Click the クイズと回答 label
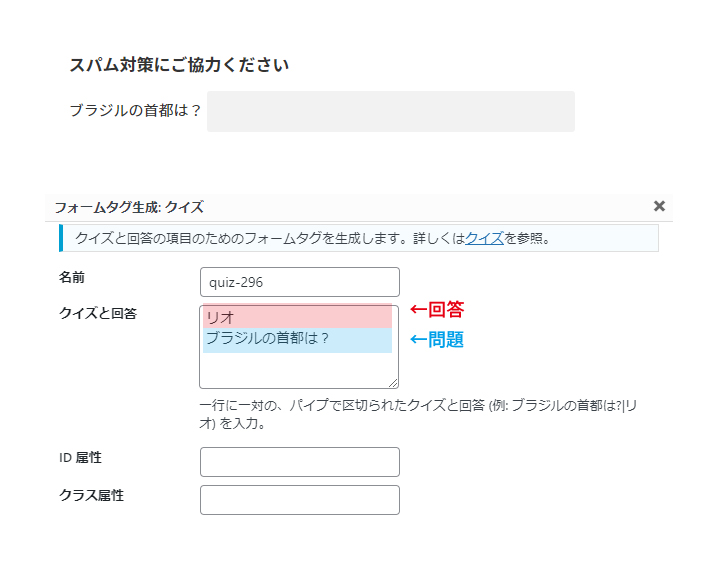This screenshot has height=566, width=719. tap(97, 313)
